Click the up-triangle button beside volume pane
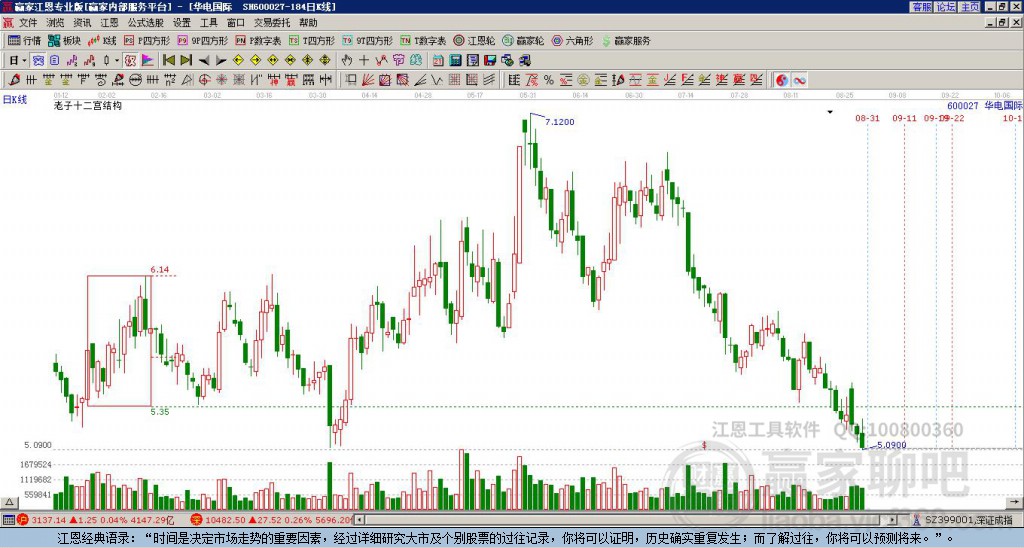 tap(9, 503)
